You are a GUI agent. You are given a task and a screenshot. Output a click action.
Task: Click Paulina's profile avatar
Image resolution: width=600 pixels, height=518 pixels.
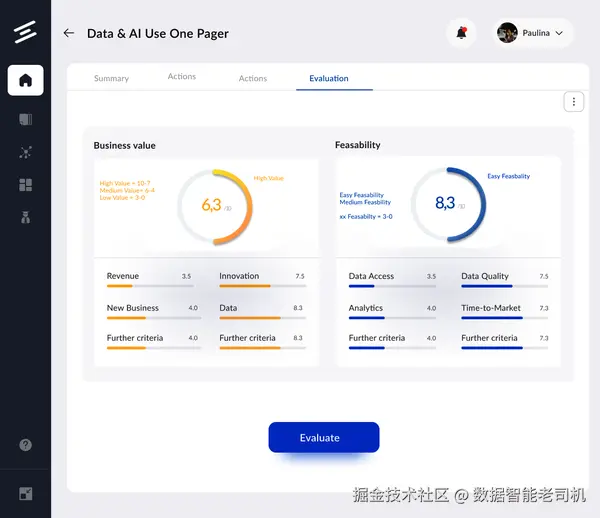tap(507, 33)
